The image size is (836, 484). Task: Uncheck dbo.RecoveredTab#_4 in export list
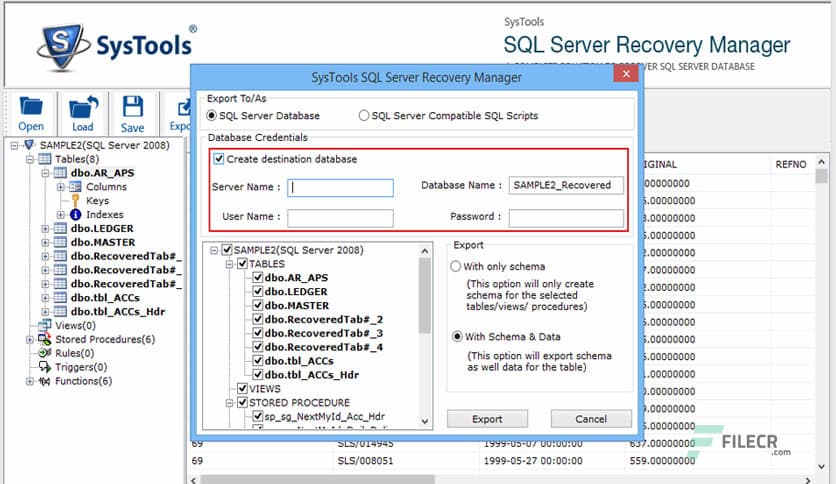tap(258, 346)
